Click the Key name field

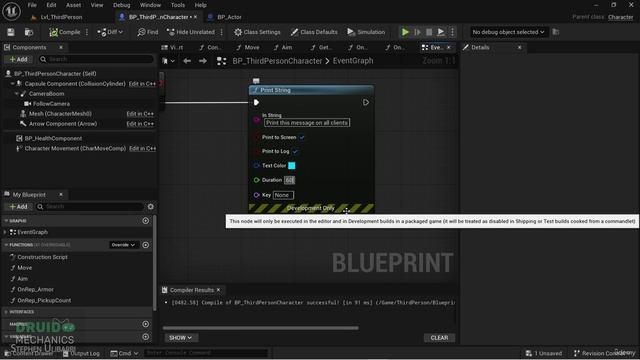tap(283, 195)
